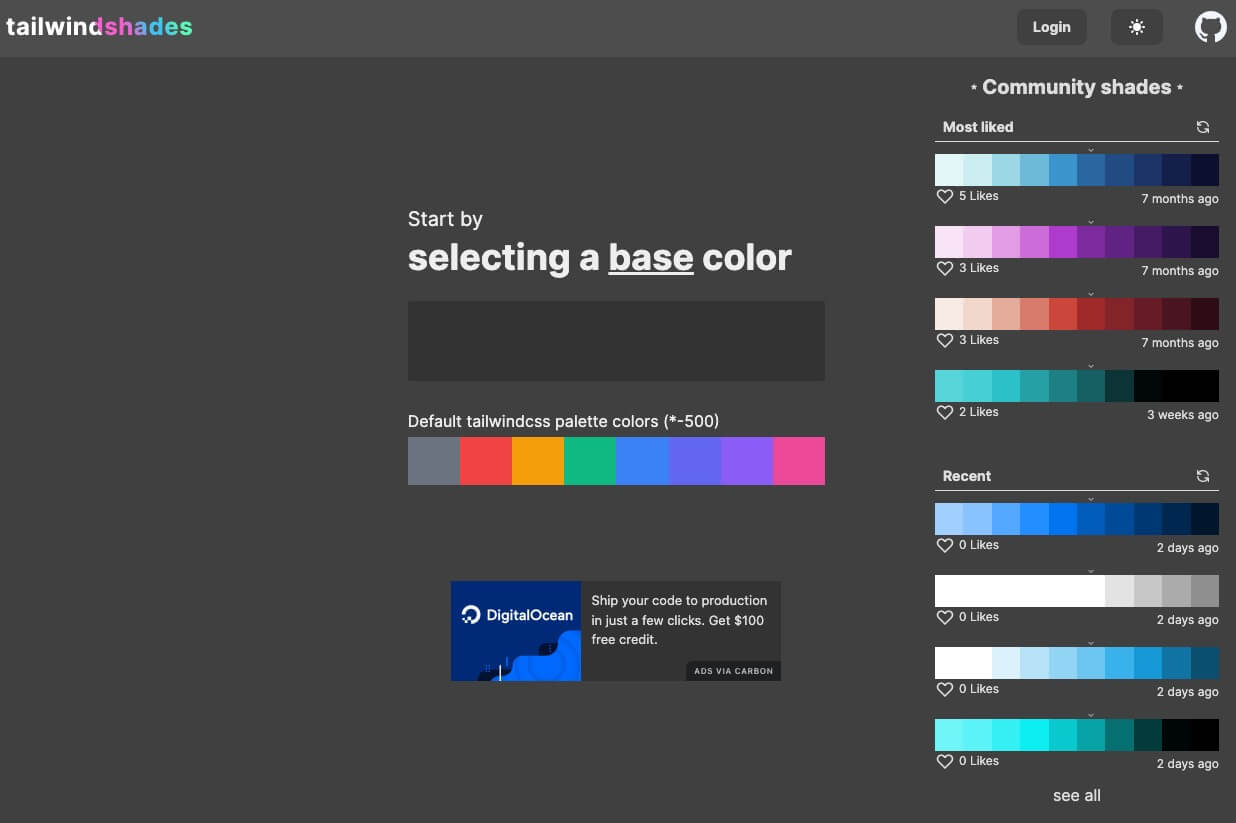
Task: Like the blue shade with 5 Likes
Action: [945, 197]
